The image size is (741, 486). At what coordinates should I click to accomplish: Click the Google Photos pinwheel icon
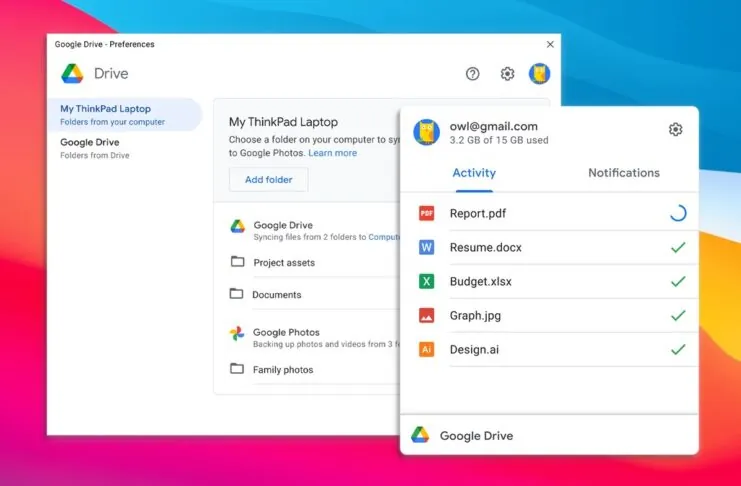[237, 334]
